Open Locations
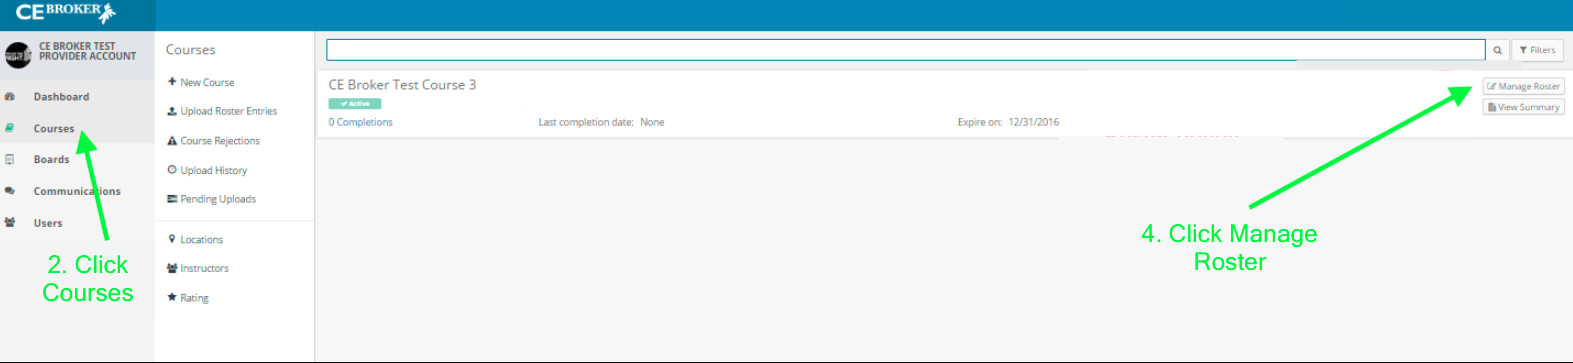Screen dimensions: 1573x363 pos(202,240)
